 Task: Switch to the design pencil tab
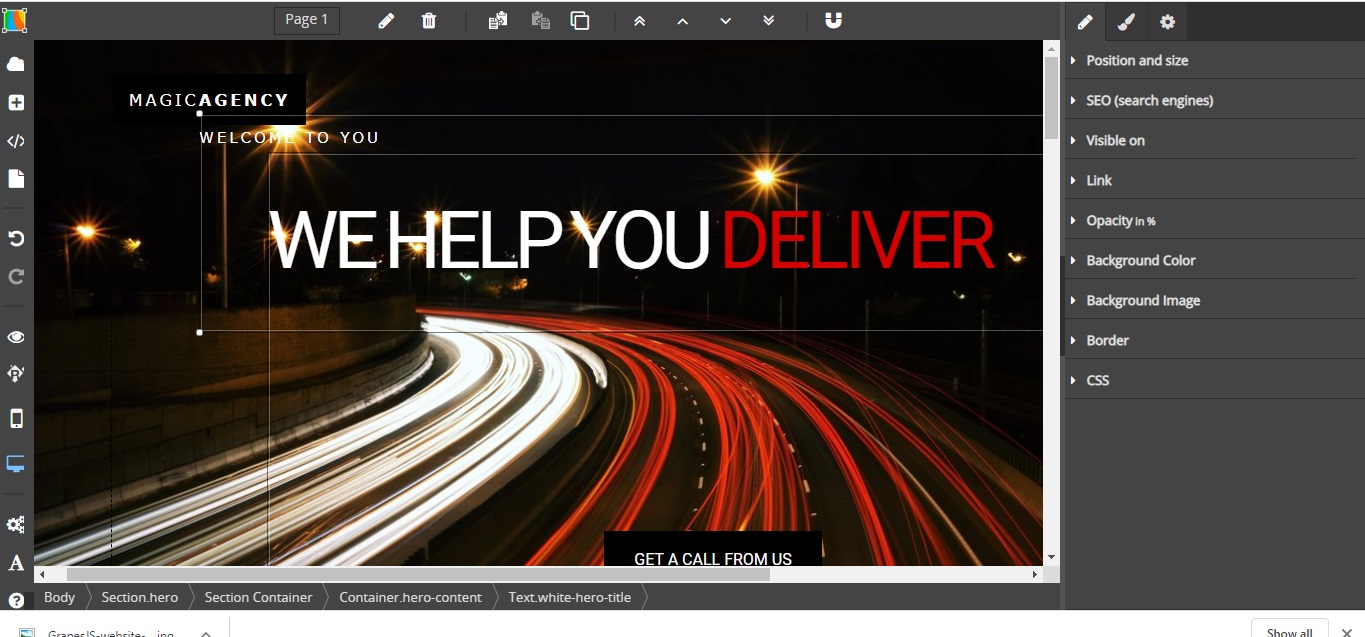point(1085,22)
